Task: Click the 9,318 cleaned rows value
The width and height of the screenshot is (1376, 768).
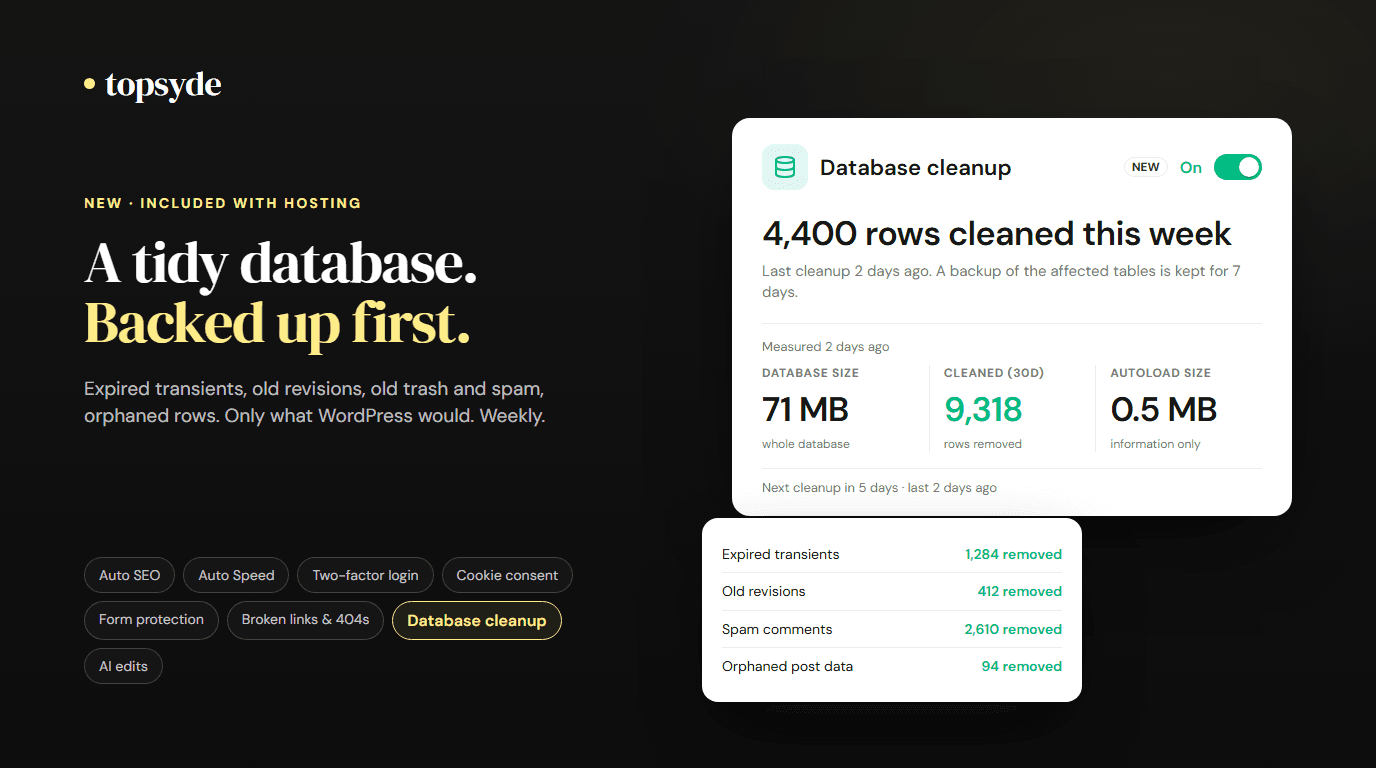Action: pos(983,409)
